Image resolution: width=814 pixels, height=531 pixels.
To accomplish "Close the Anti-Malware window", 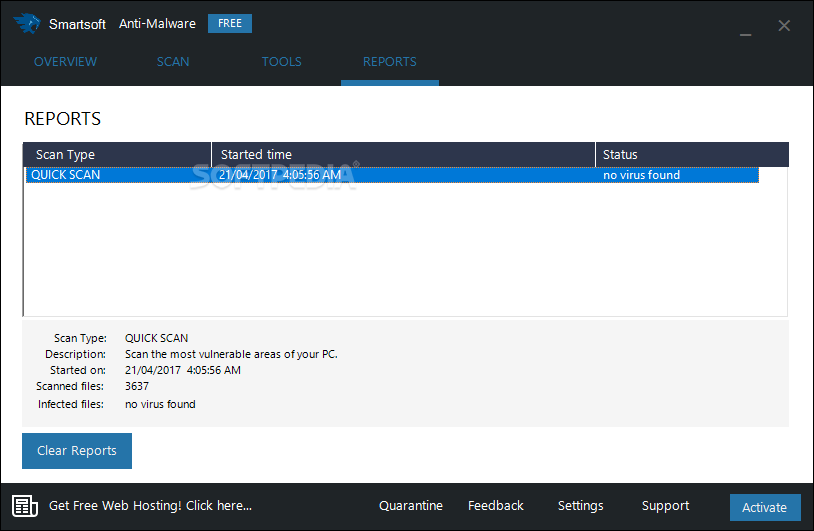I will click(x=784, y=25).
